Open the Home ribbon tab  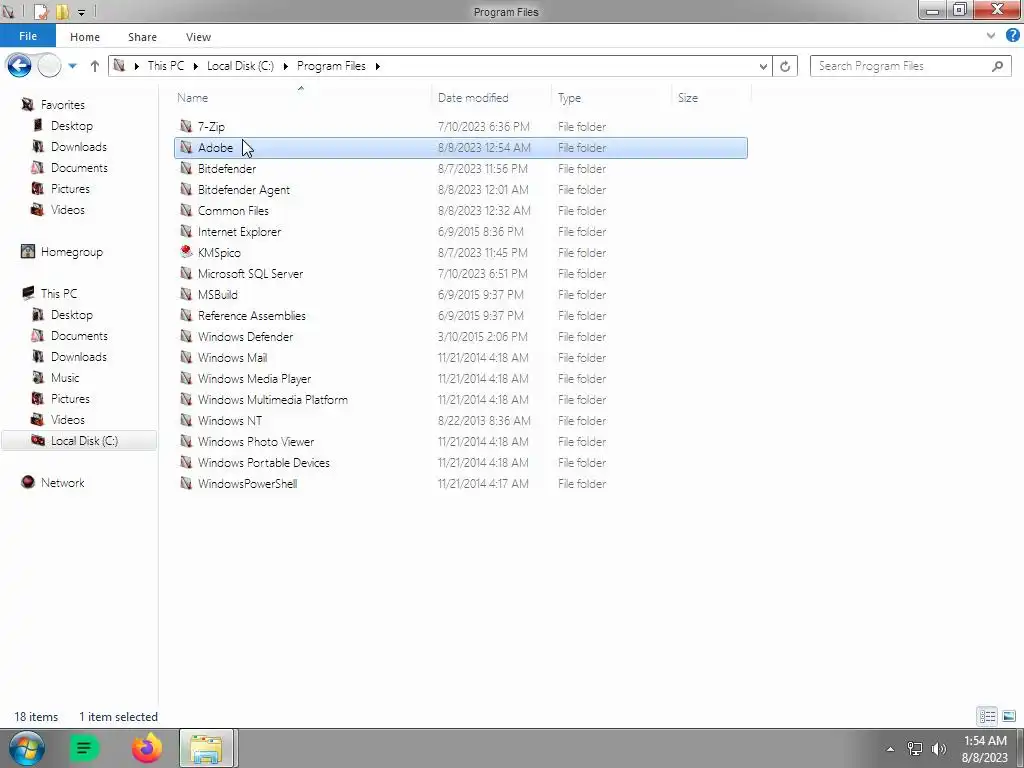[x=85, y=37]
